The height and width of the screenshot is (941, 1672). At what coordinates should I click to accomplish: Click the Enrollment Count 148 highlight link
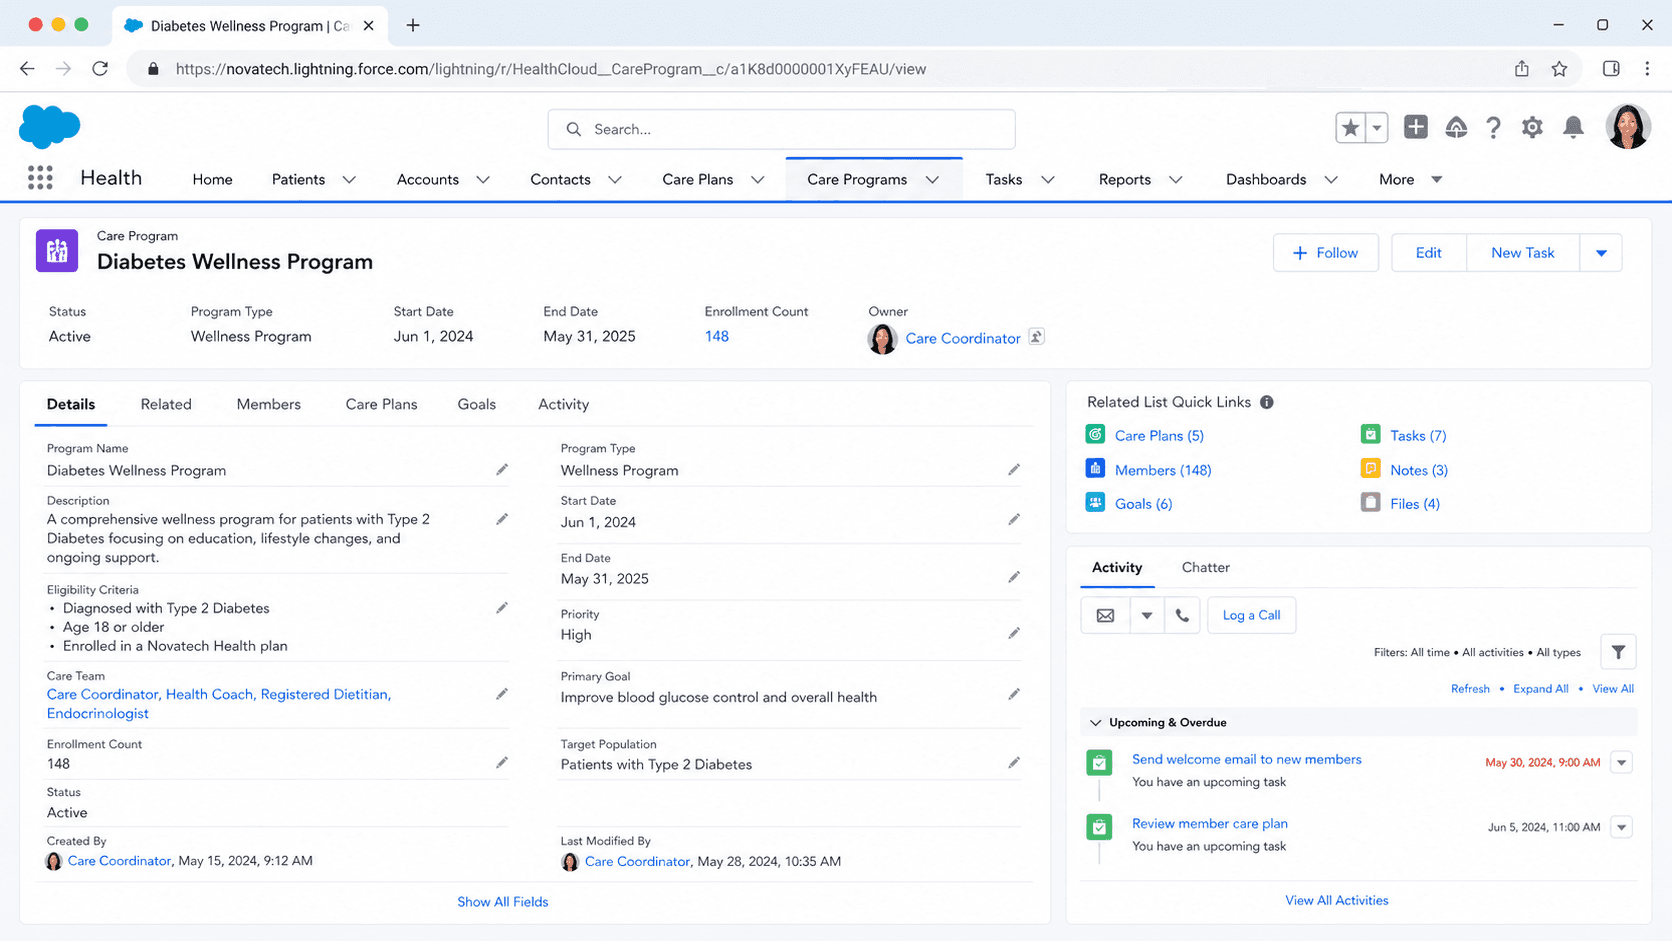pyautogui.click(x=716, y=336)
